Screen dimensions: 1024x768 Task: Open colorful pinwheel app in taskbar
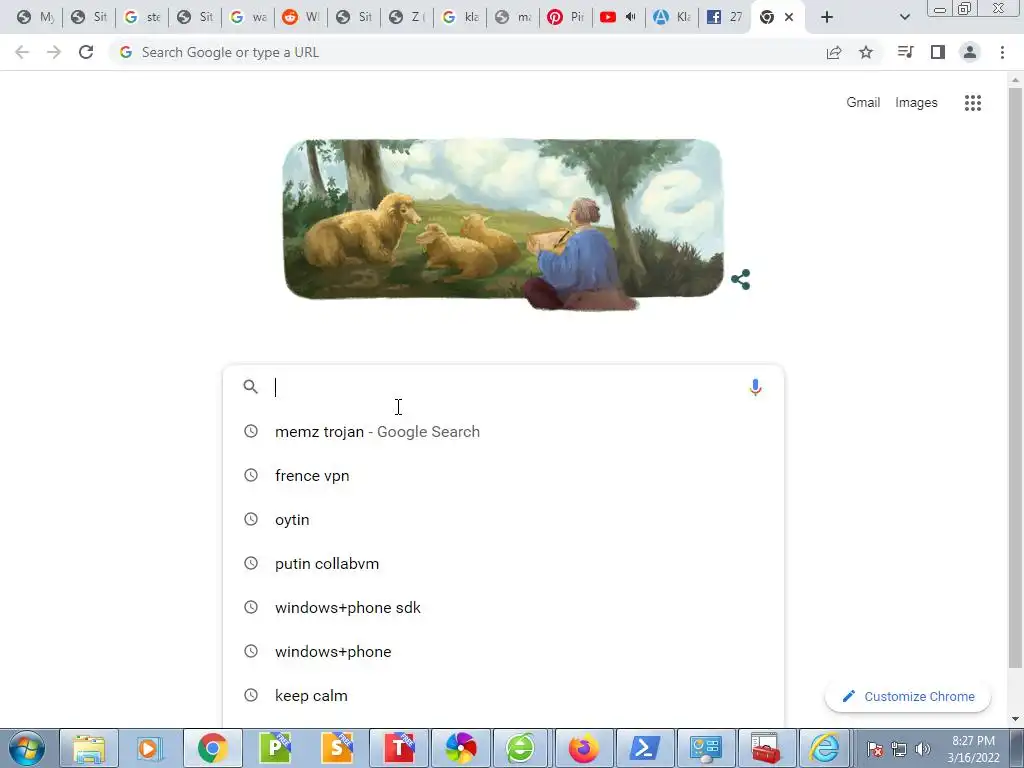tap(460, 748)
